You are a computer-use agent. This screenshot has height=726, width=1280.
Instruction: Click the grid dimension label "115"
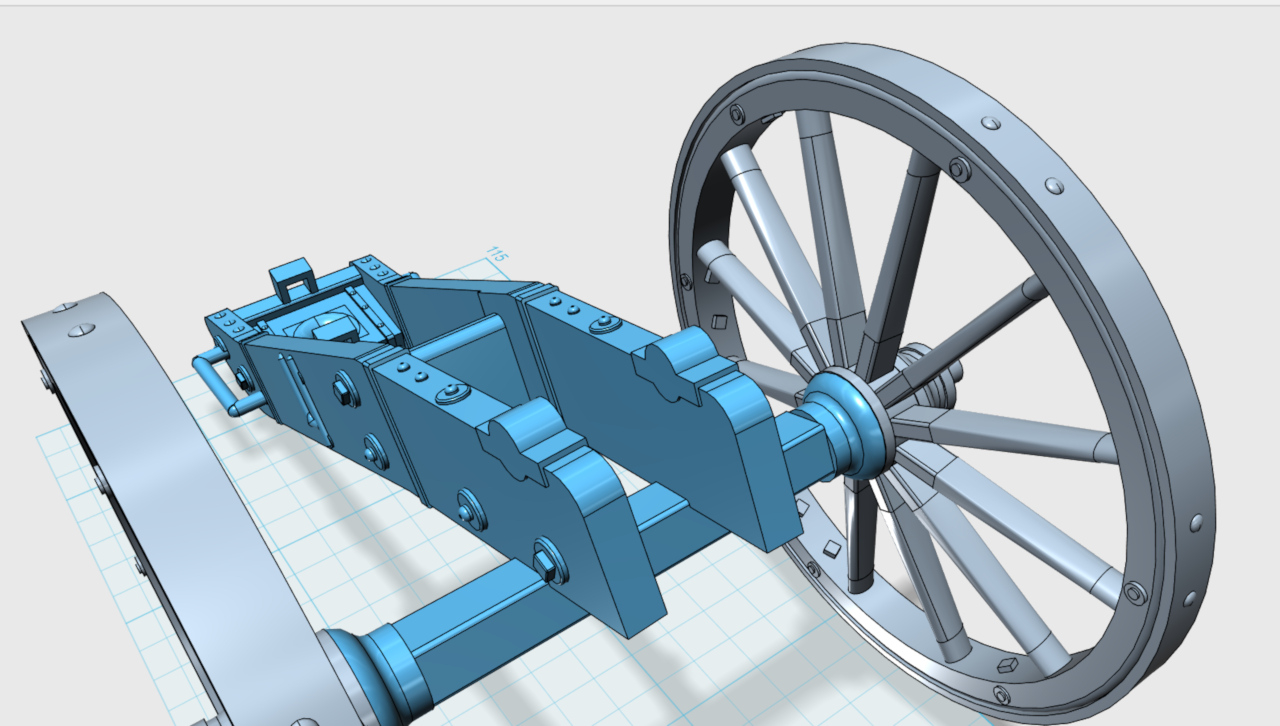click(498, 254)
